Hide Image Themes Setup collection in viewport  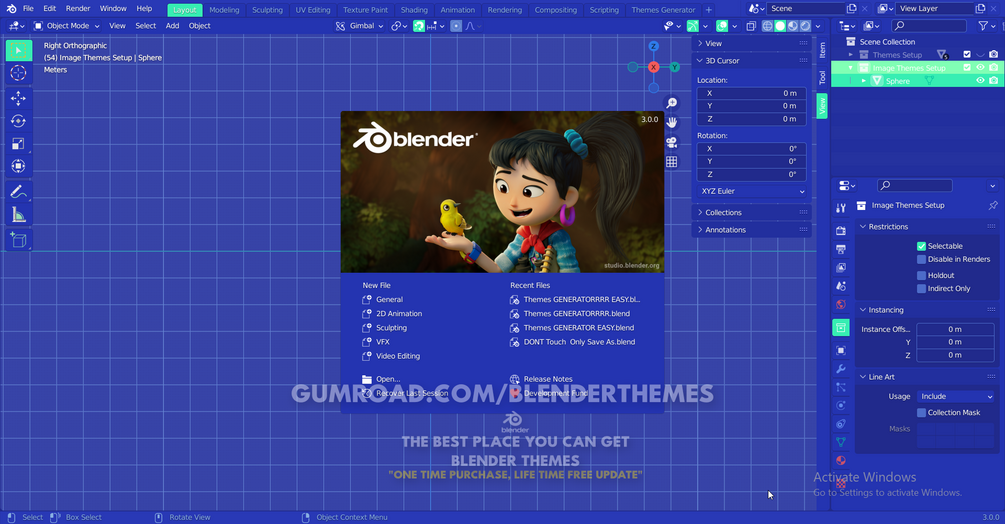click(980, 68)
